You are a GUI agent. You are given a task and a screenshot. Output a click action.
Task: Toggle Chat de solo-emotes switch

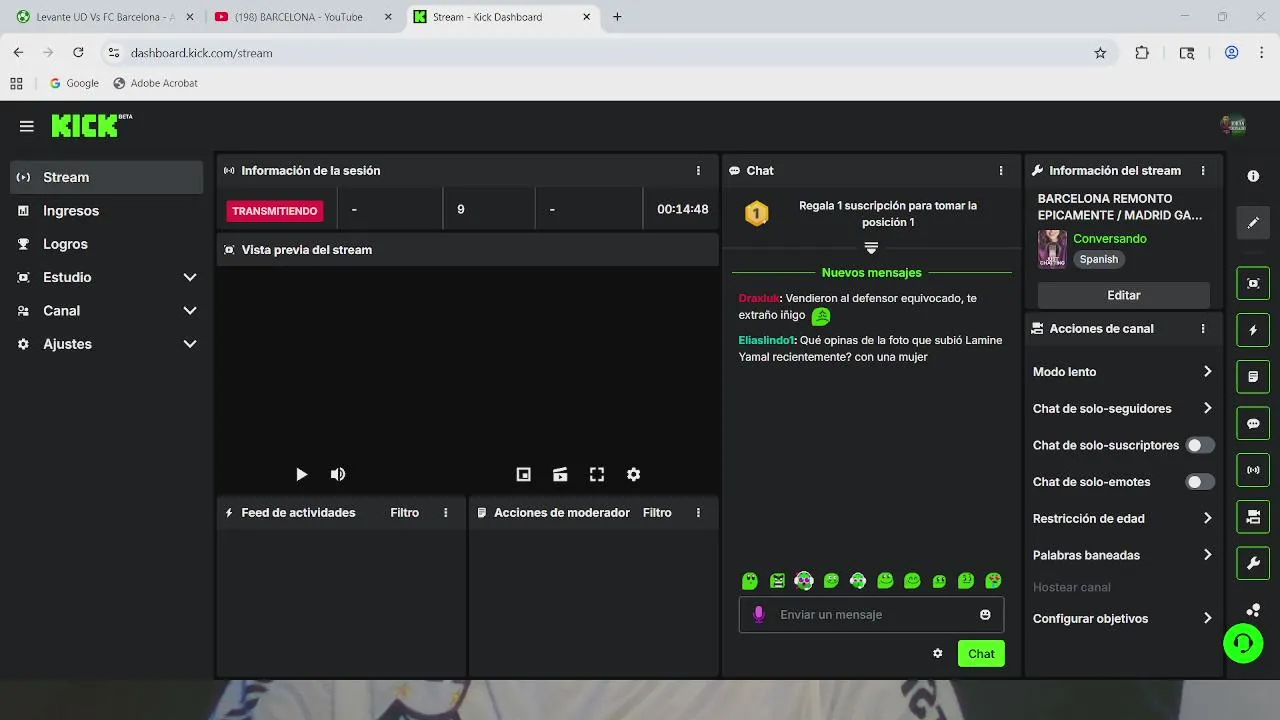click(x=1199, y=482)
